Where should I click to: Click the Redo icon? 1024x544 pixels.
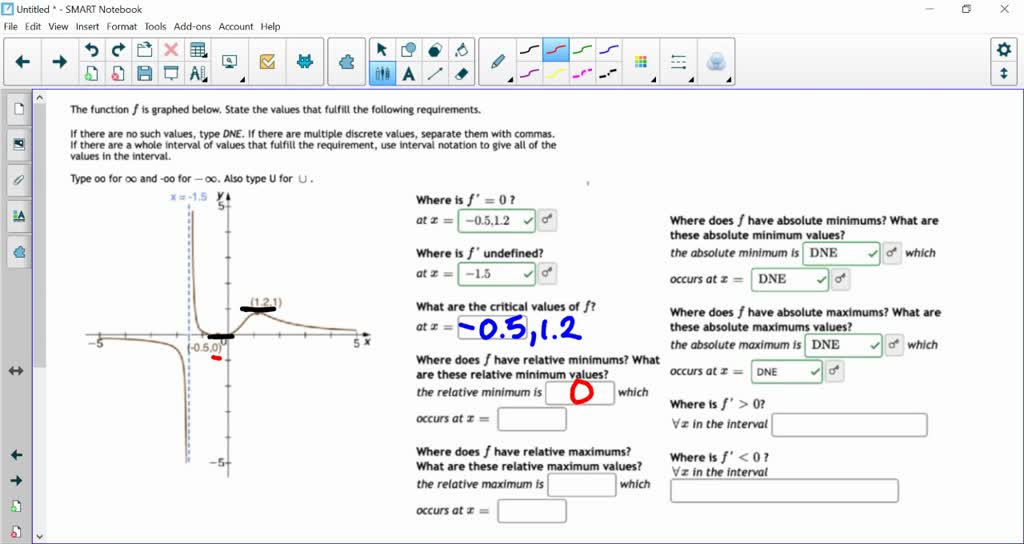tap(118, 50)
